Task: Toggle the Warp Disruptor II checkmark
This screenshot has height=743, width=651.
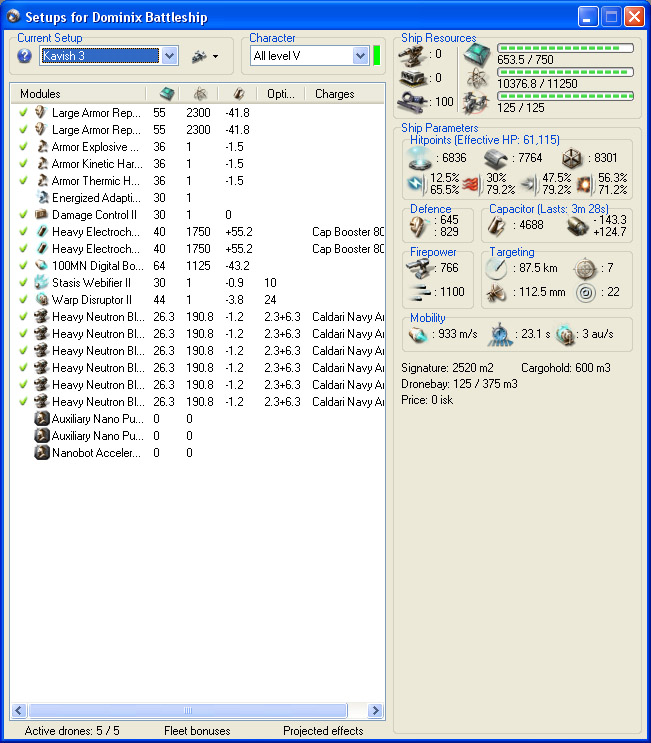Action: pyautogui.click(x=23, y=300)
